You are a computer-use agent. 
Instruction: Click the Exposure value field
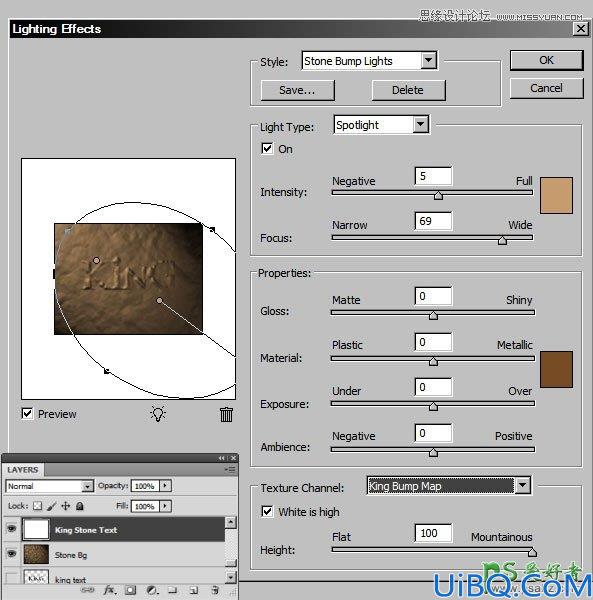pyautogui.click(x=433, y=387)
